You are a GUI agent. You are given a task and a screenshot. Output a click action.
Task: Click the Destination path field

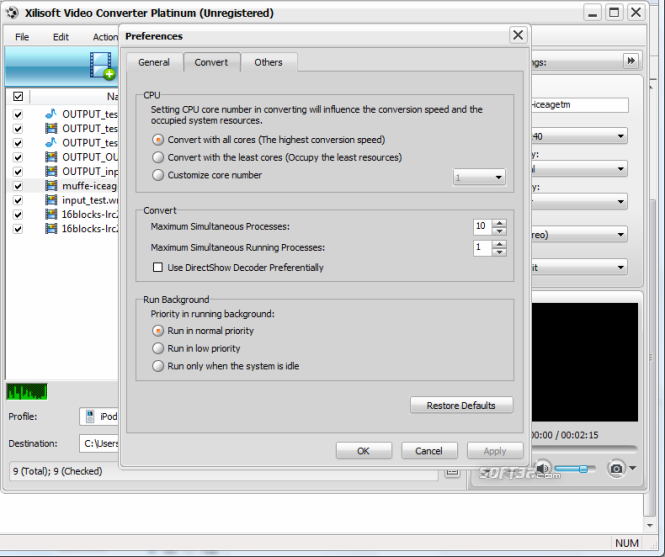pyautogui.click(x=99, y=444)
